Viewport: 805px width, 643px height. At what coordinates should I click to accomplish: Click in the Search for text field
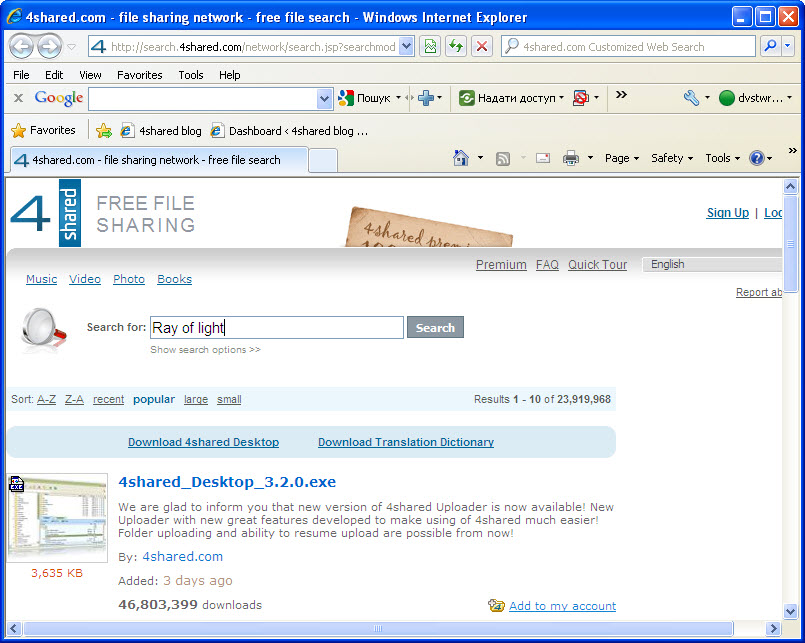click(277, 328)
